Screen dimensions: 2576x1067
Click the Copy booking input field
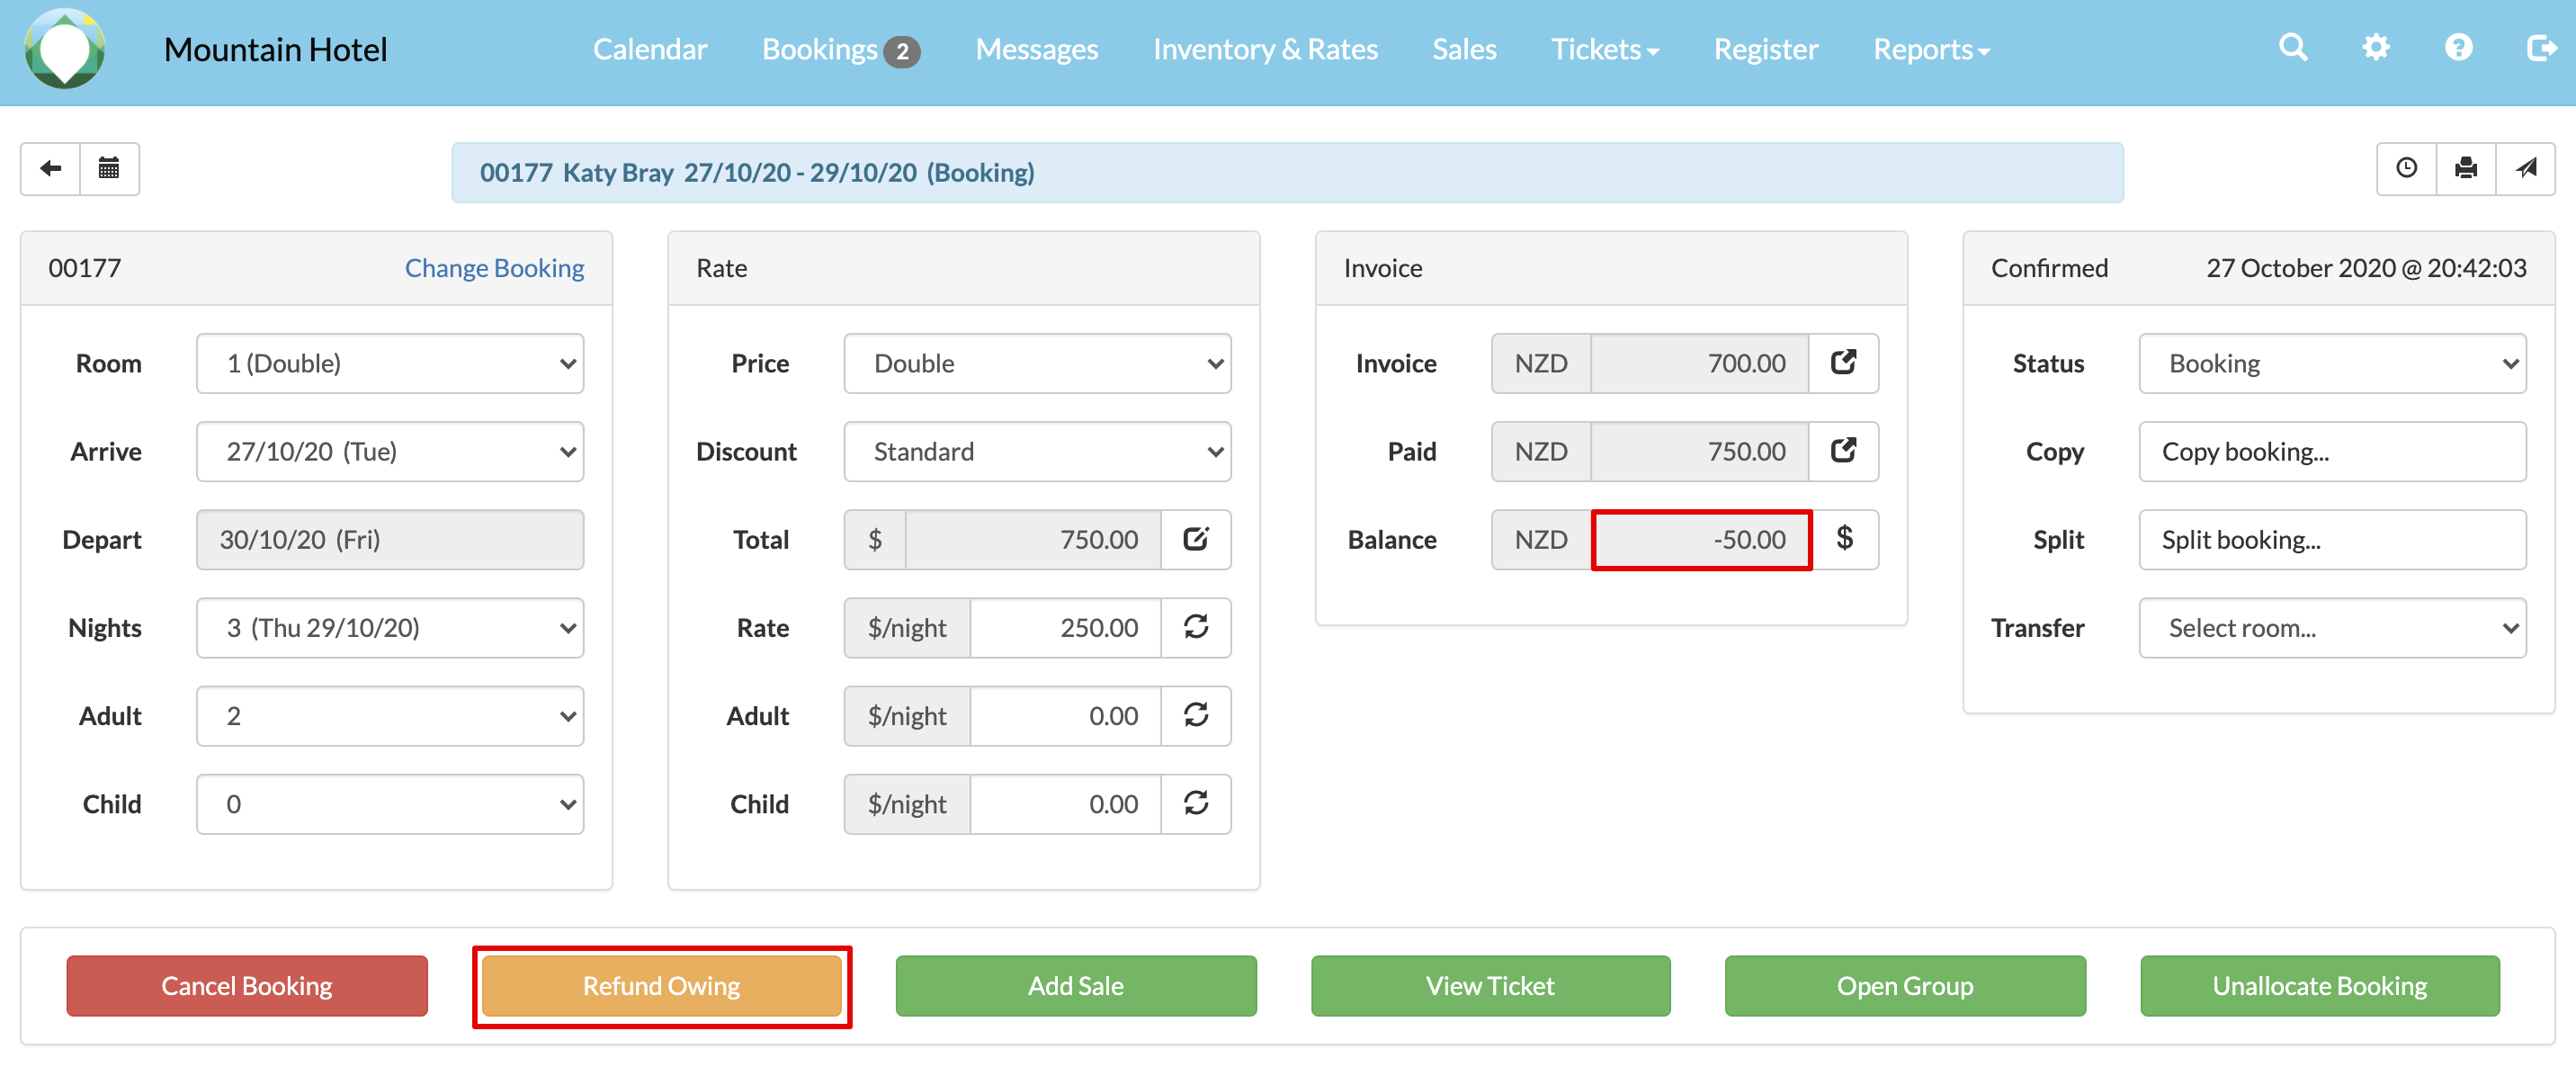[2332, 451]
